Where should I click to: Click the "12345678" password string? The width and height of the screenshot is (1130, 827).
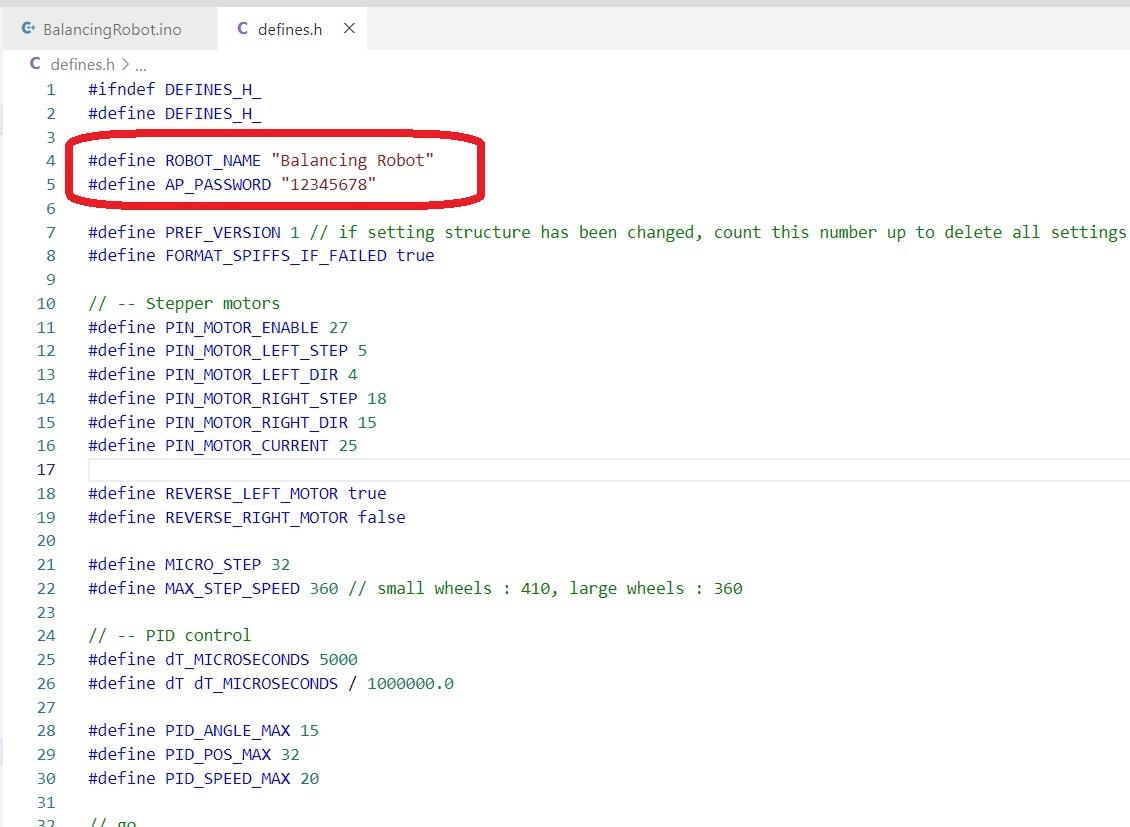tap(329, 184)
